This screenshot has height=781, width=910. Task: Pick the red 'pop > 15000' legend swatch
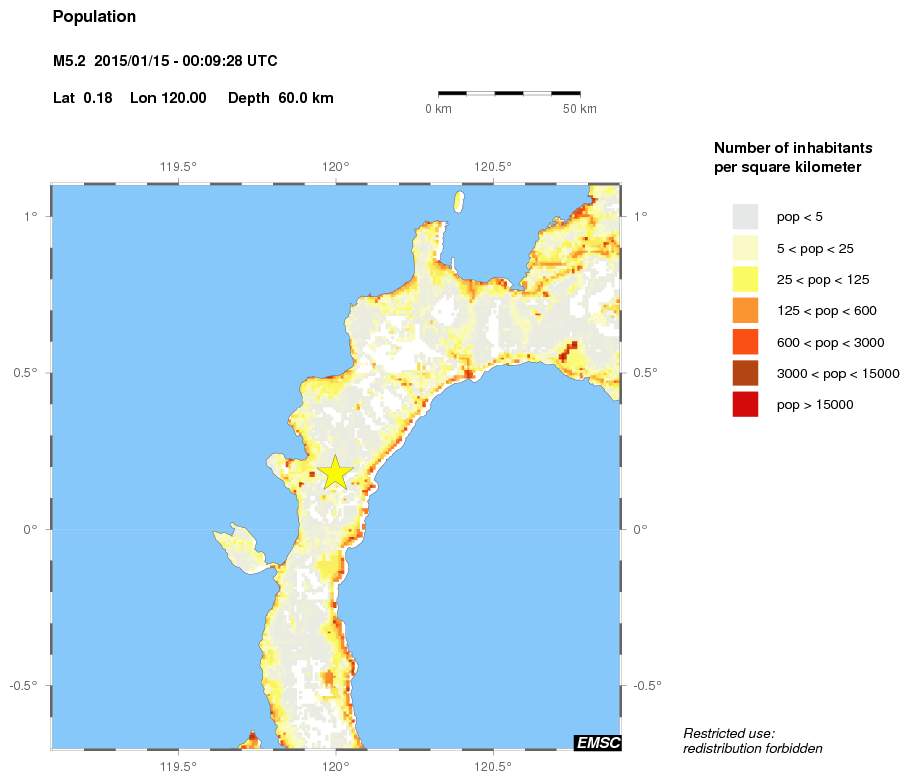(x=745, y=404)
